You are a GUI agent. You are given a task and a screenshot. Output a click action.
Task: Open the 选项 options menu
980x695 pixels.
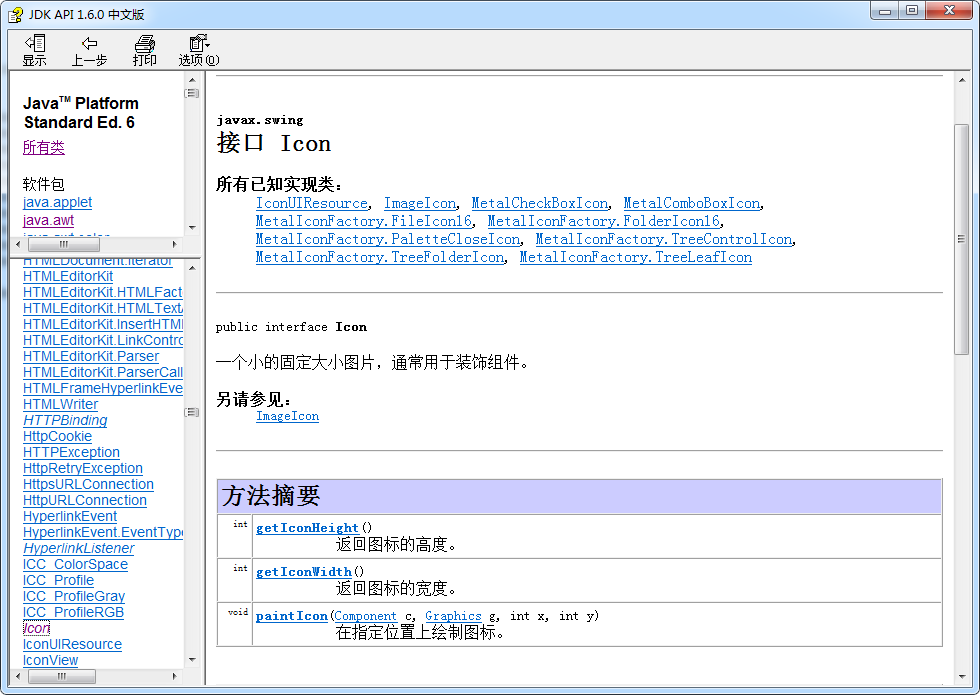click(x=199, y=51)
